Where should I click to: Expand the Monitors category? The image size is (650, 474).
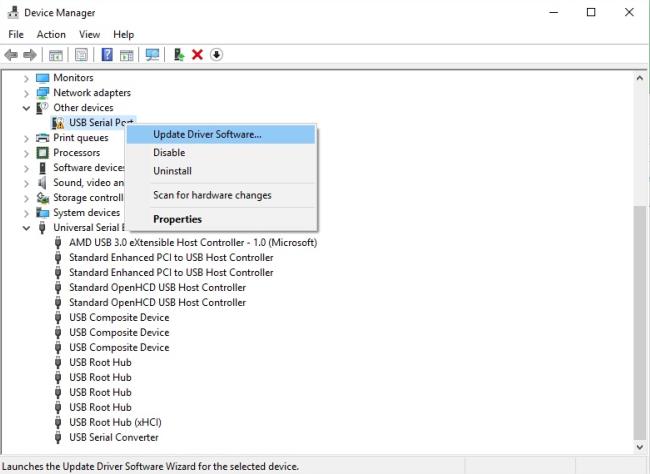click(27, 78)
